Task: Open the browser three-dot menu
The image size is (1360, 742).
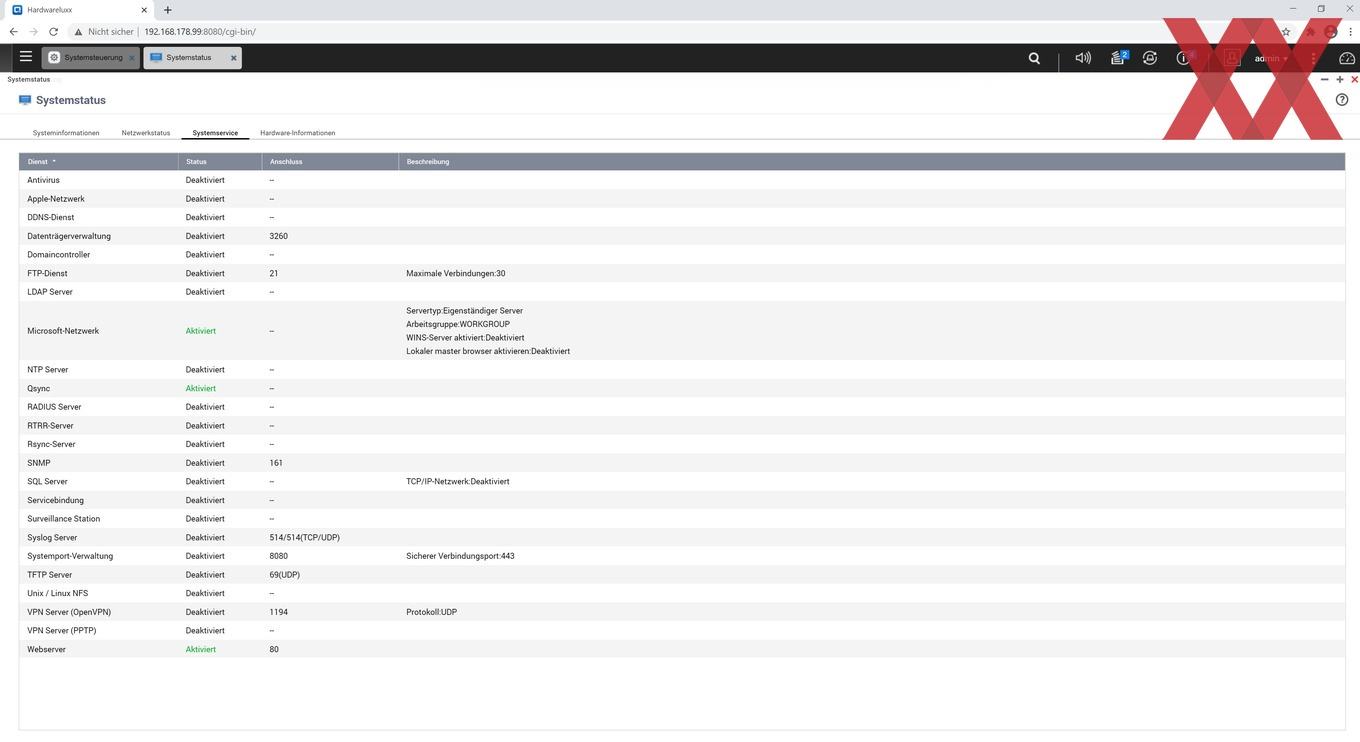Action: tap(1350, 32)
